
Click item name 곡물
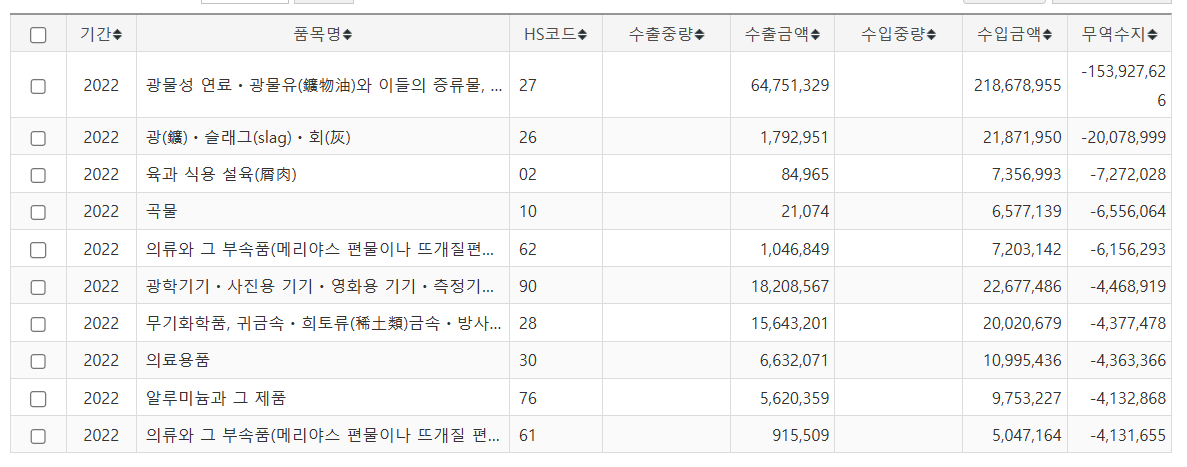pos(160,212)
